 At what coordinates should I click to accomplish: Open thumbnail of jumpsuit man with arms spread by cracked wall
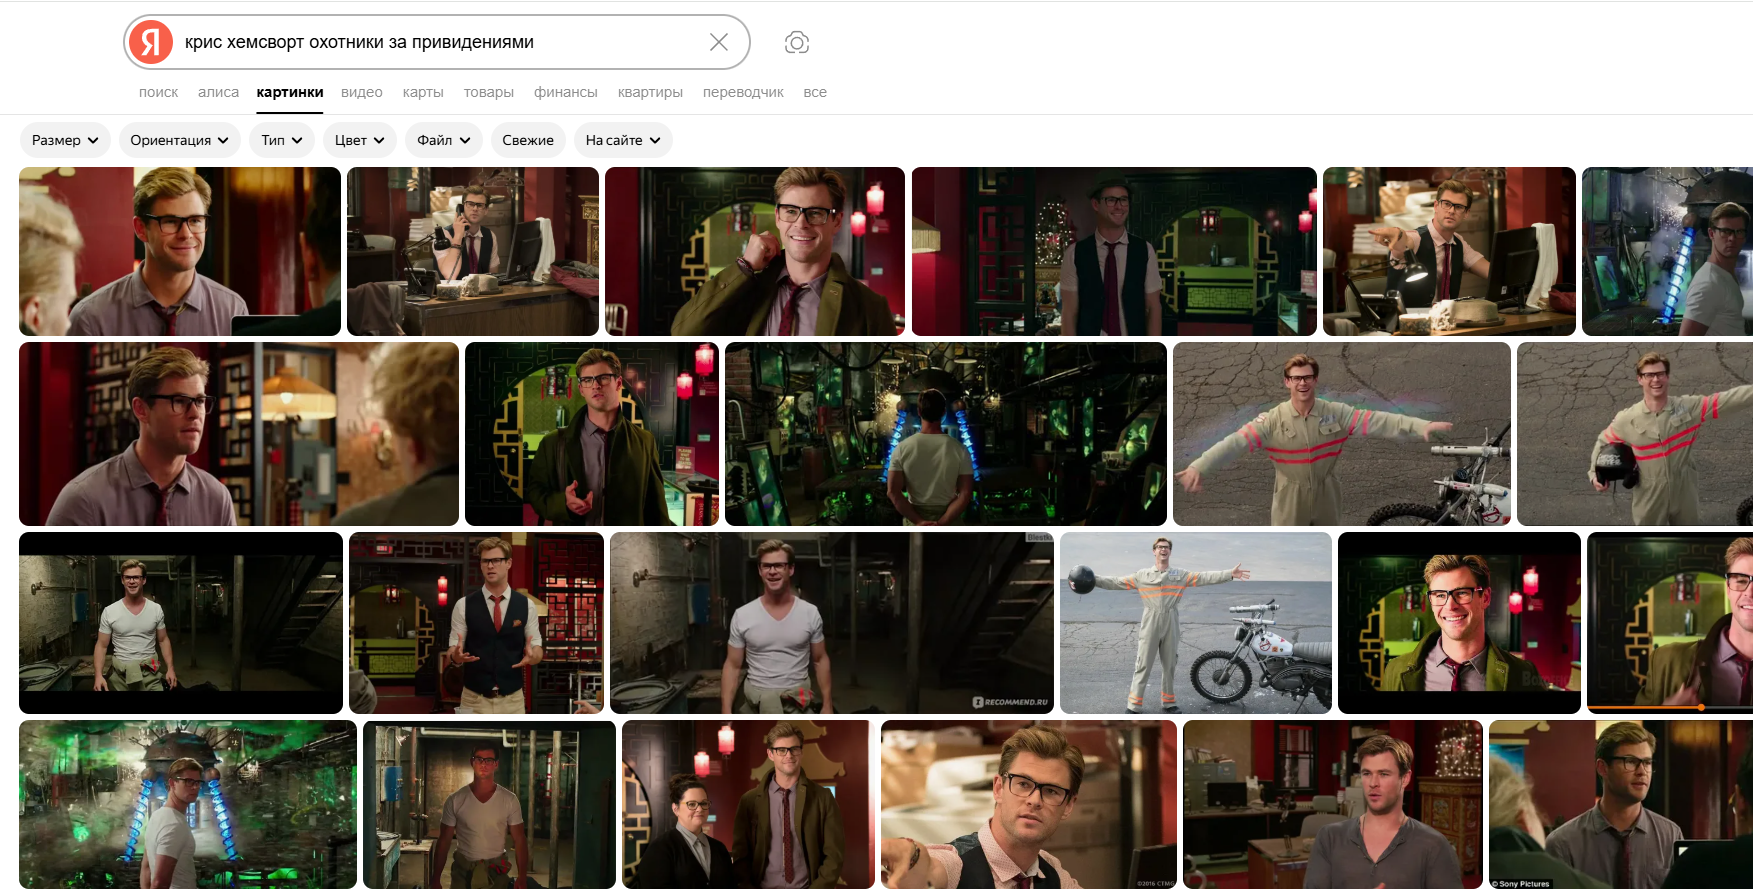pos(1342,434)
